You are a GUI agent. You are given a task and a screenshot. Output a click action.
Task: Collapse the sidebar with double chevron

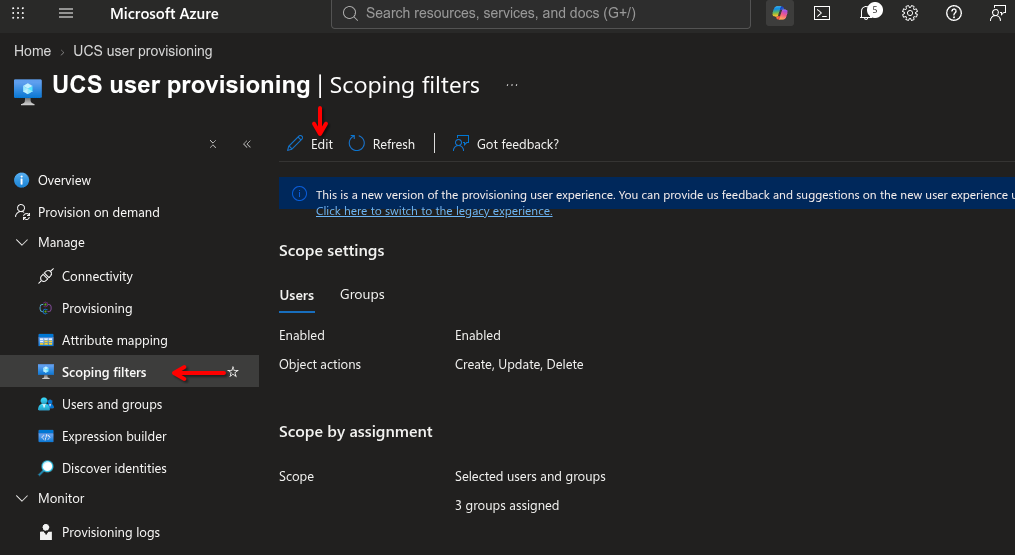247,144
